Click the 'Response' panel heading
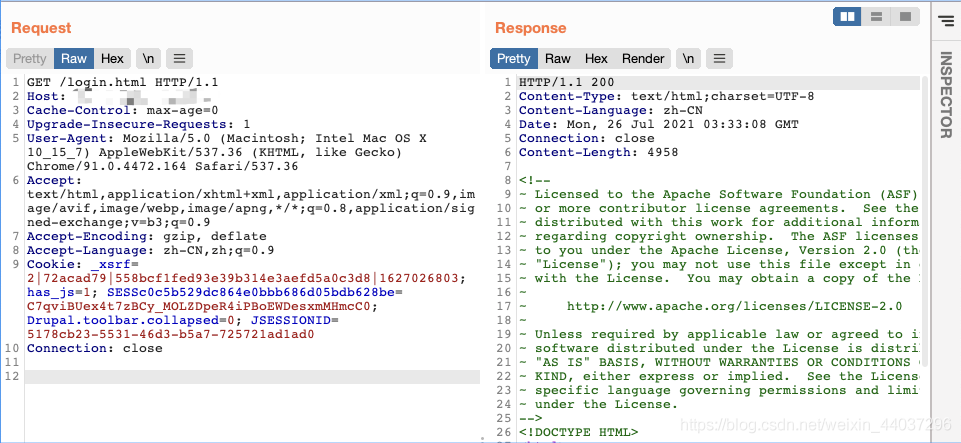The height and width of the screenshot is (443, 961). coord(531,28)
